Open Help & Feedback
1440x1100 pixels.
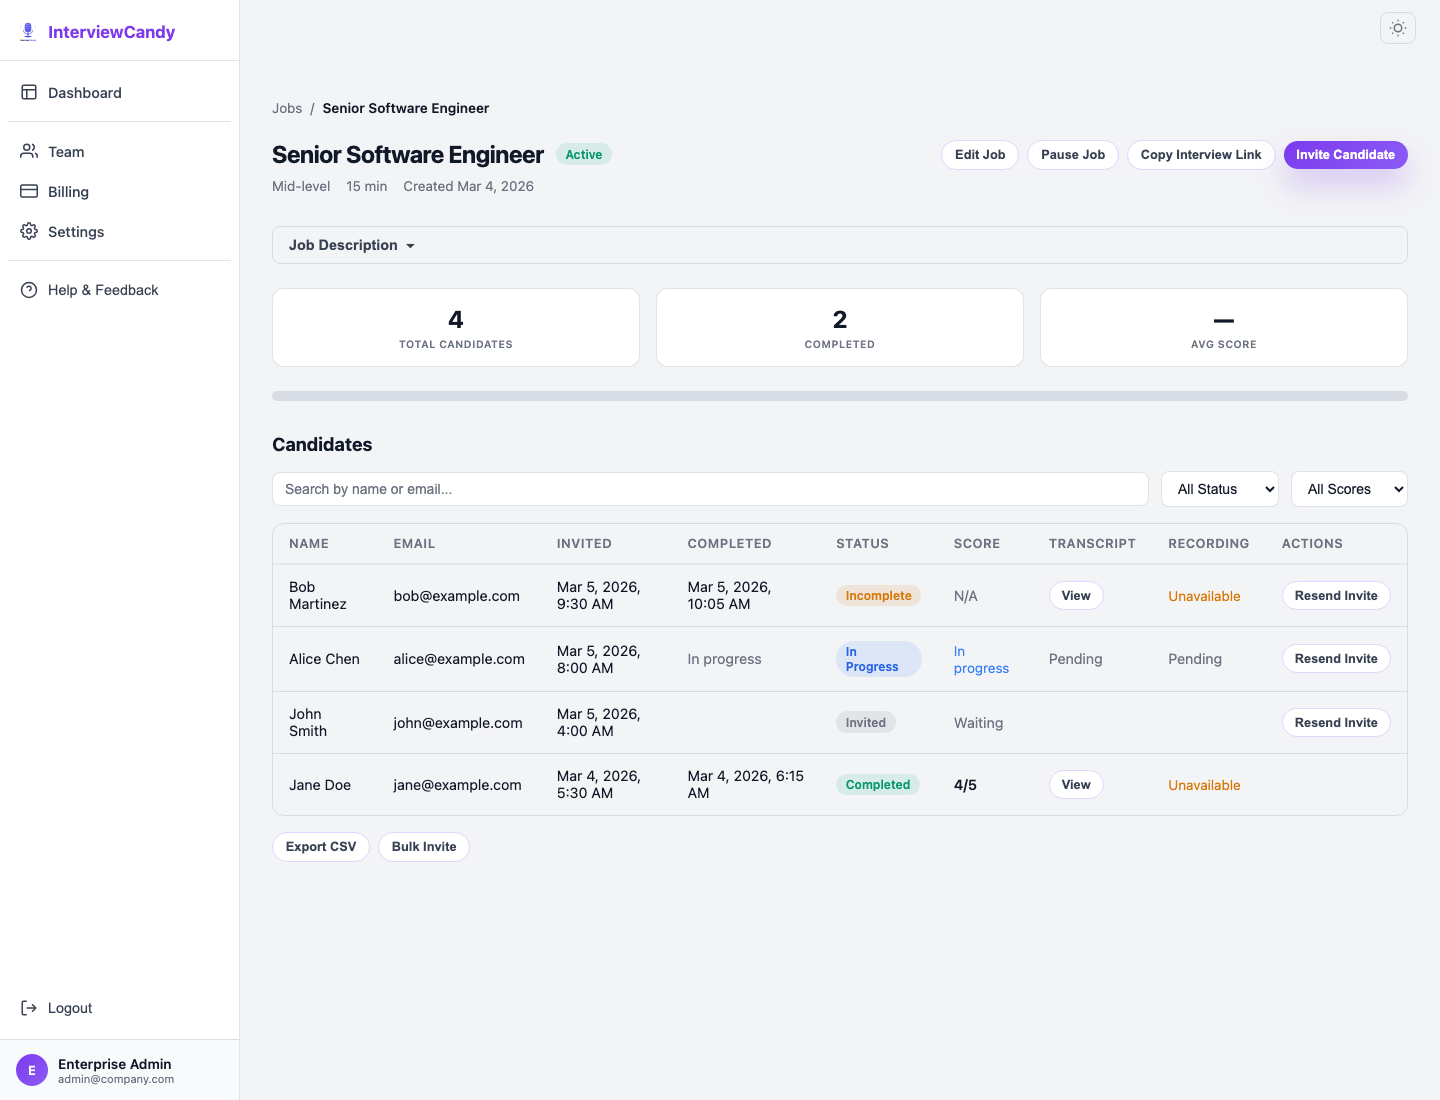(x=120, y=290)
